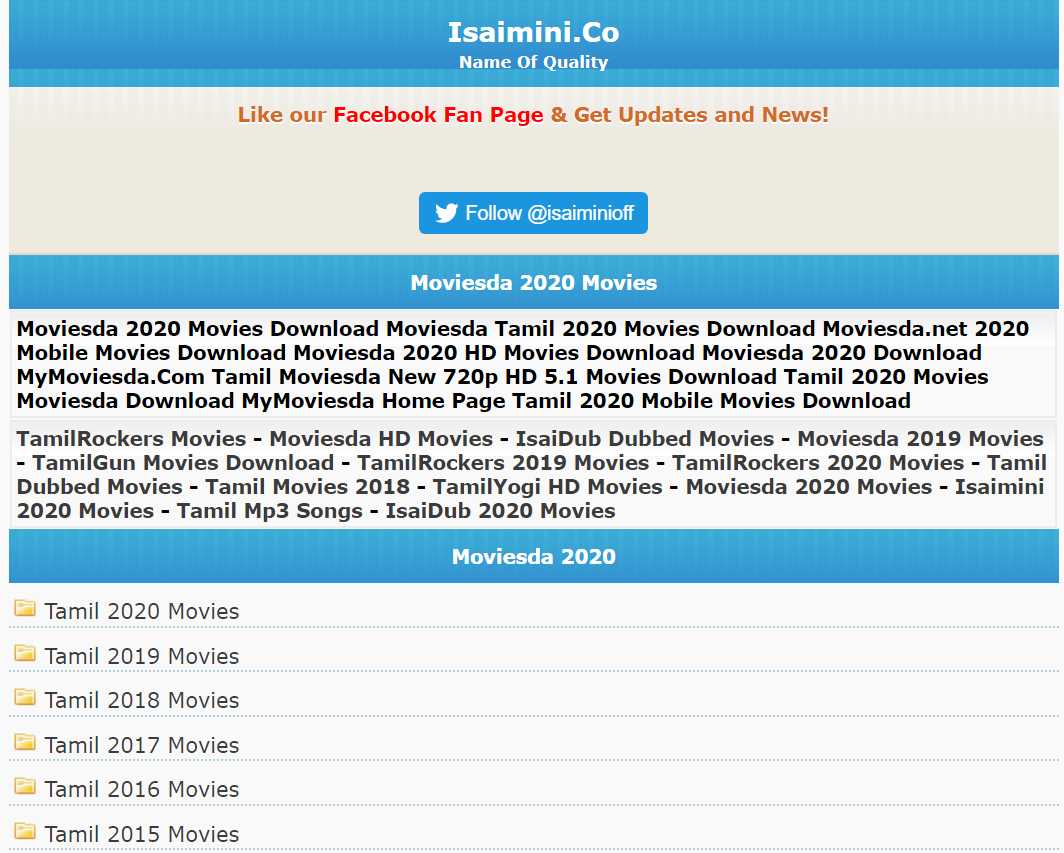
Task: Go to Moviesda 2019 Movies link
Action: pos(920,439)
